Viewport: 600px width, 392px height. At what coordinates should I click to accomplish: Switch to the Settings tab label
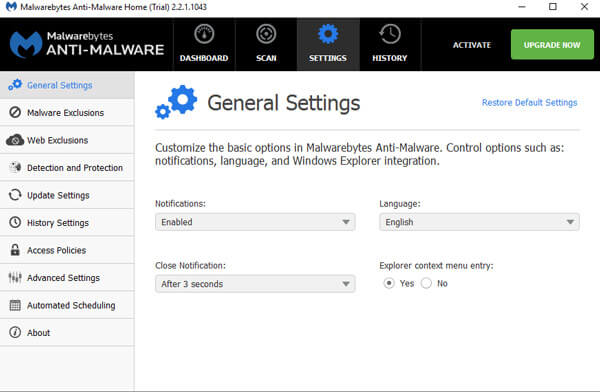point(328,58)
